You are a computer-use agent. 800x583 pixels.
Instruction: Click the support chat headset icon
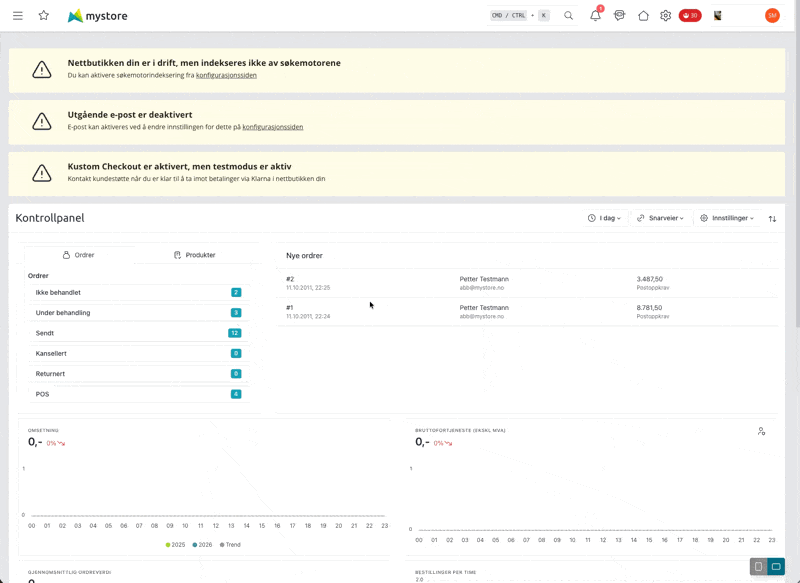pos(619,16)
